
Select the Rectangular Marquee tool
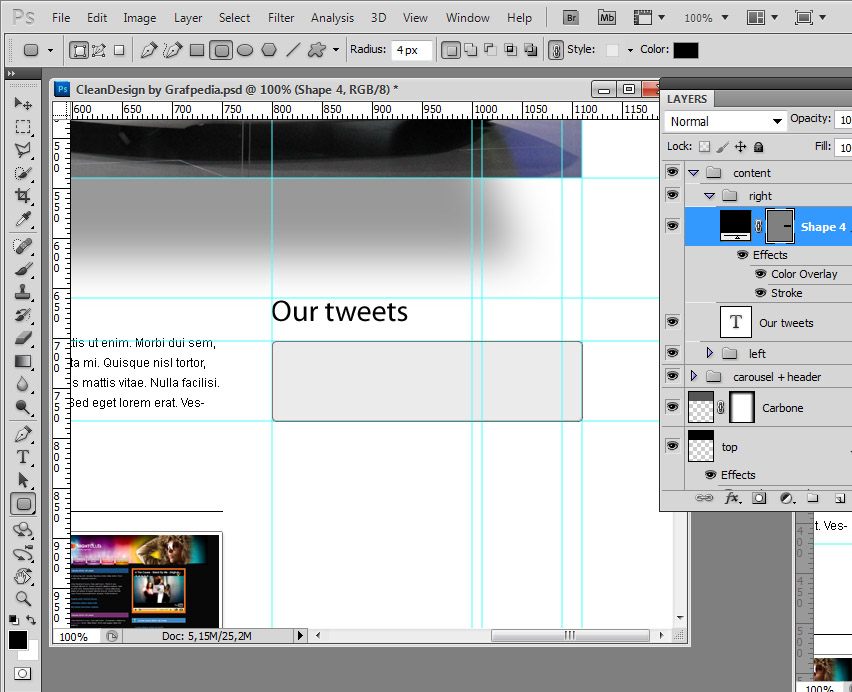23,127
